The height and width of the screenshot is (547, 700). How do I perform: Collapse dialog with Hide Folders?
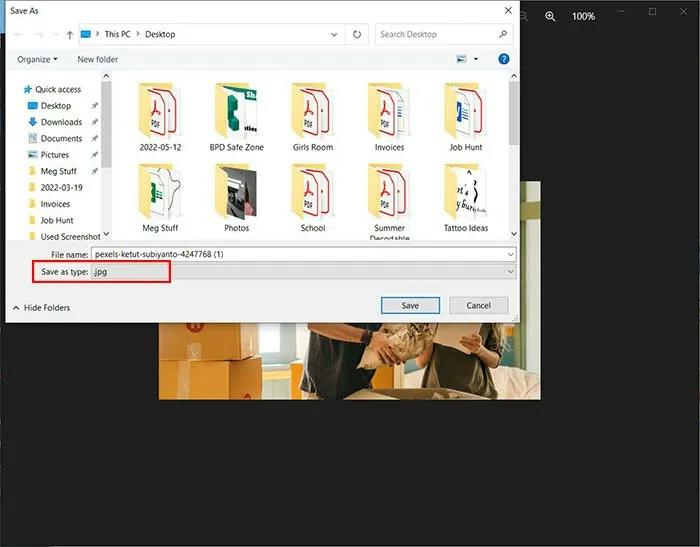coord(40,308)
